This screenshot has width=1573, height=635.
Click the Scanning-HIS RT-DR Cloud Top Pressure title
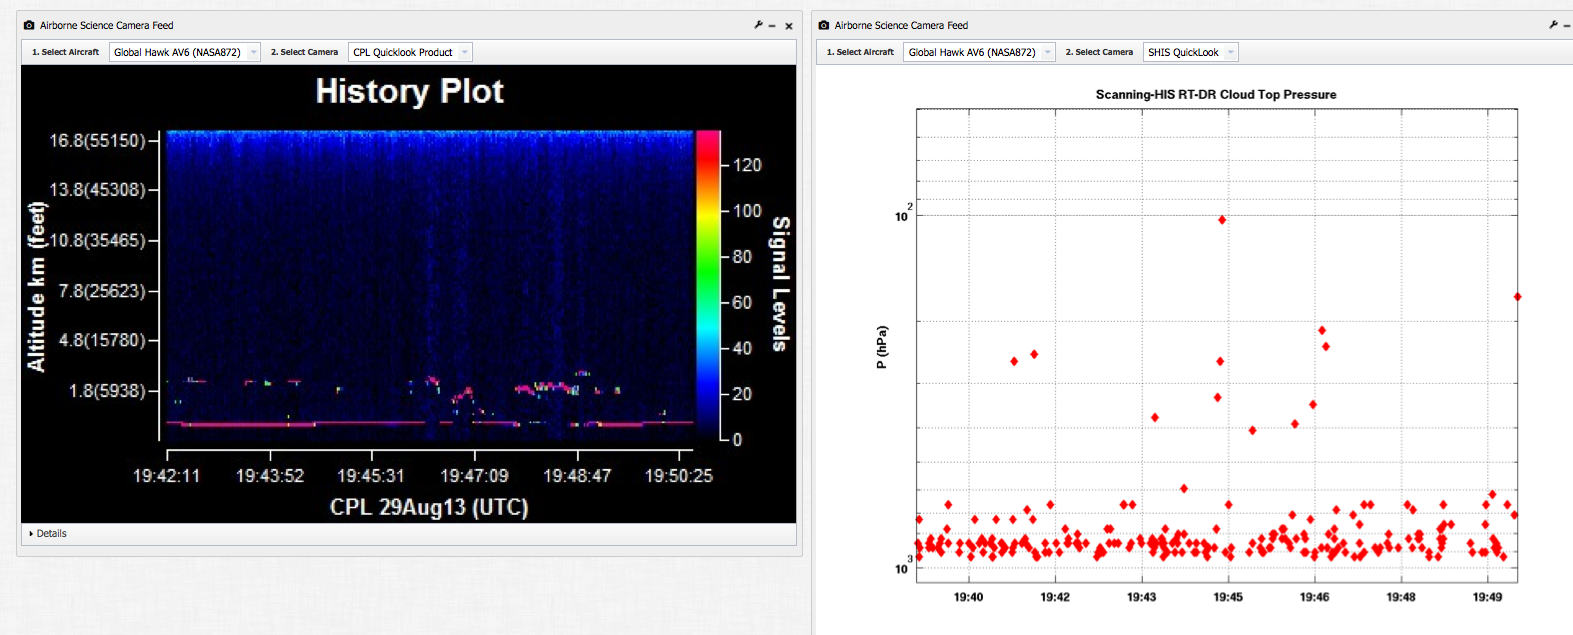(x=1216, y=94)
